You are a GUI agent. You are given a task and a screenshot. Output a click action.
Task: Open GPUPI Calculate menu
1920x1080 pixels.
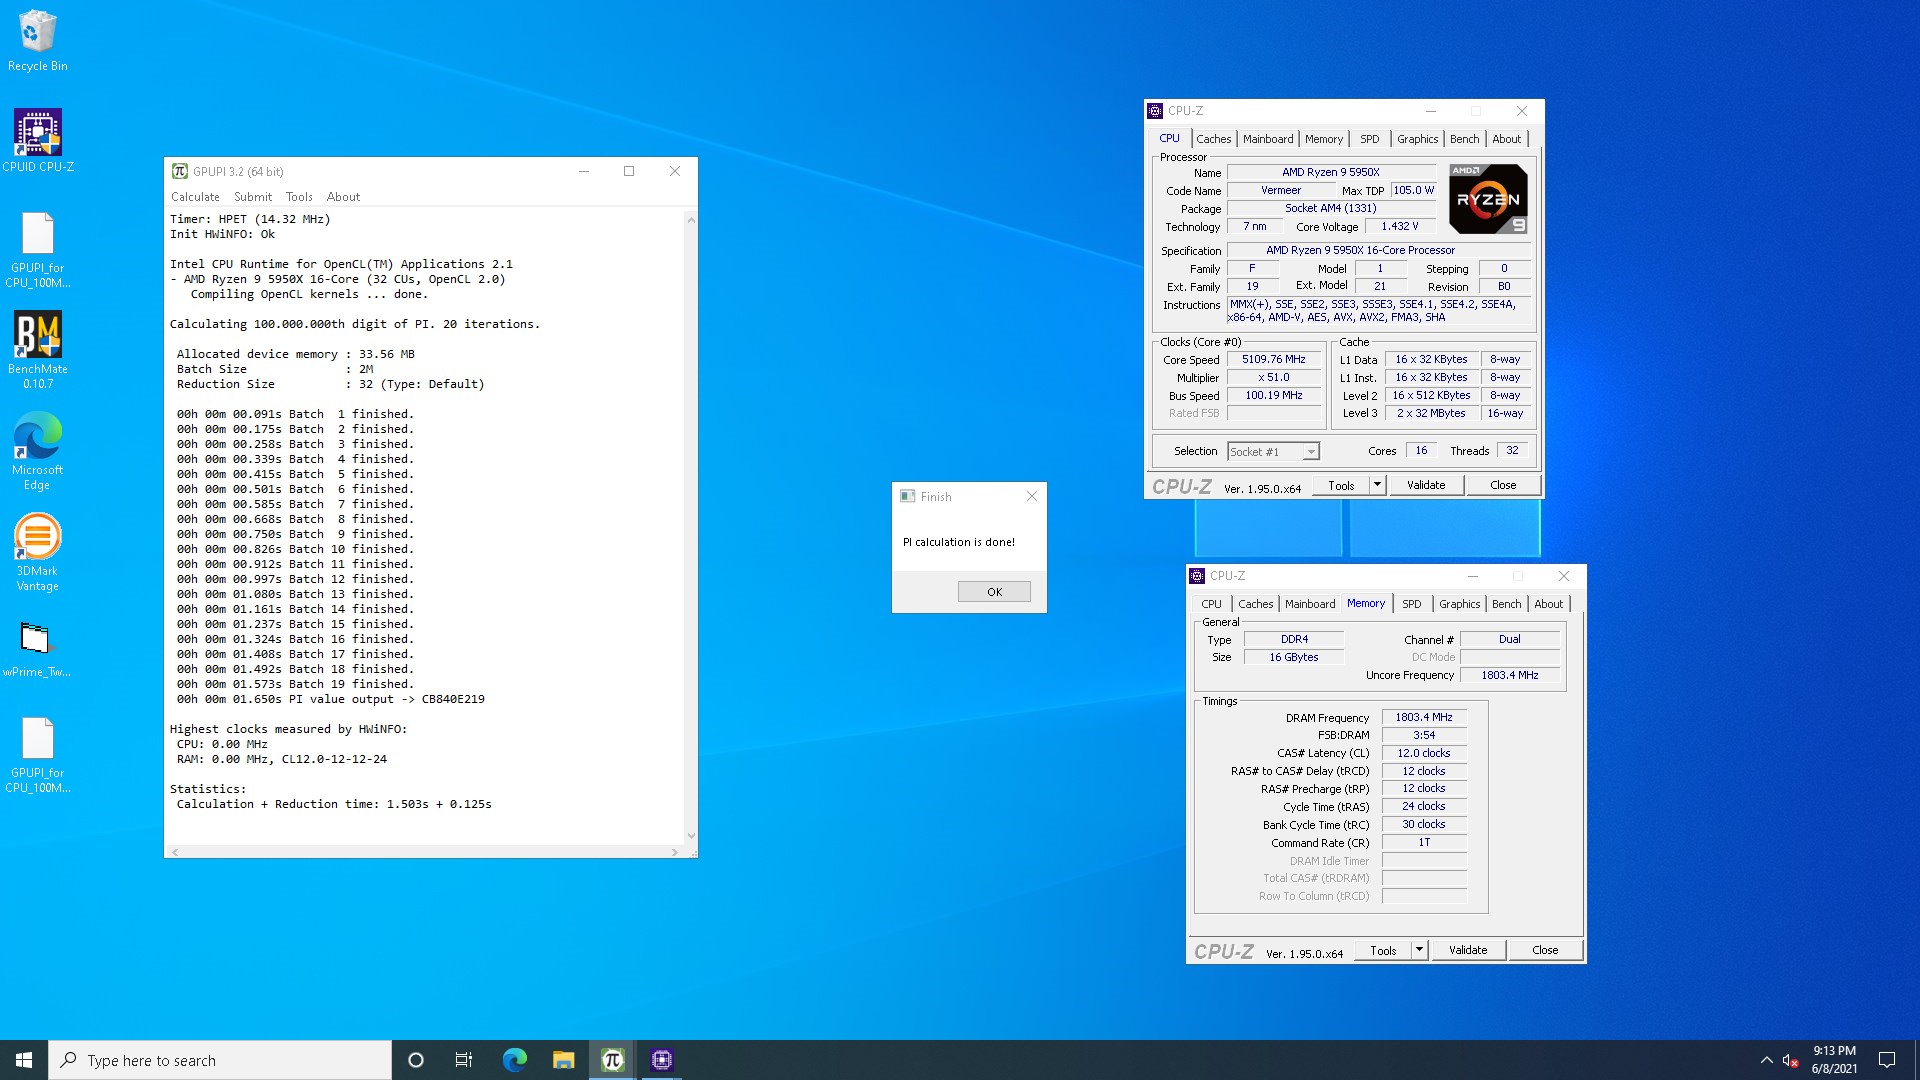pos(195,197)
